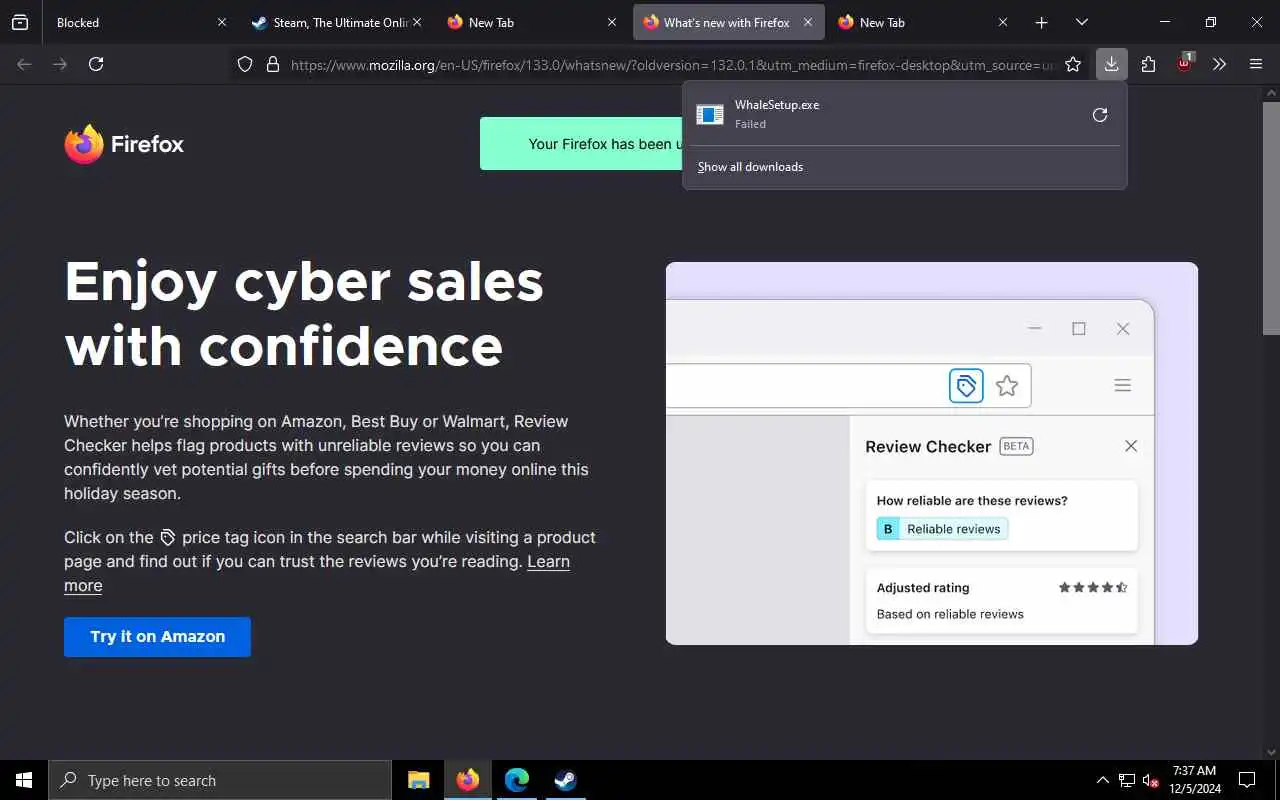Show hidden system tray icons
Screen dimensions: 1280x800
point(1102,780)
